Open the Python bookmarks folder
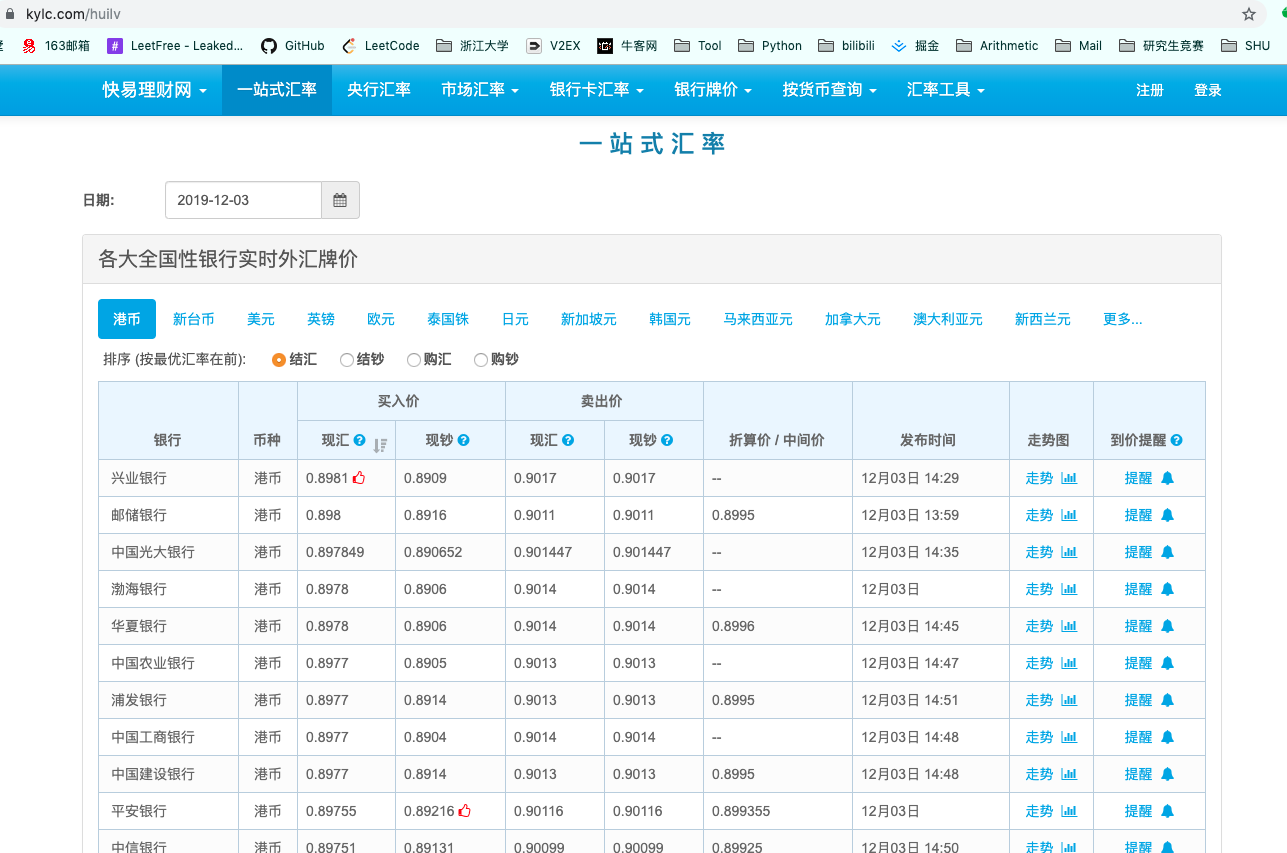Screen dimensions: 1287x853 (770, 45)
